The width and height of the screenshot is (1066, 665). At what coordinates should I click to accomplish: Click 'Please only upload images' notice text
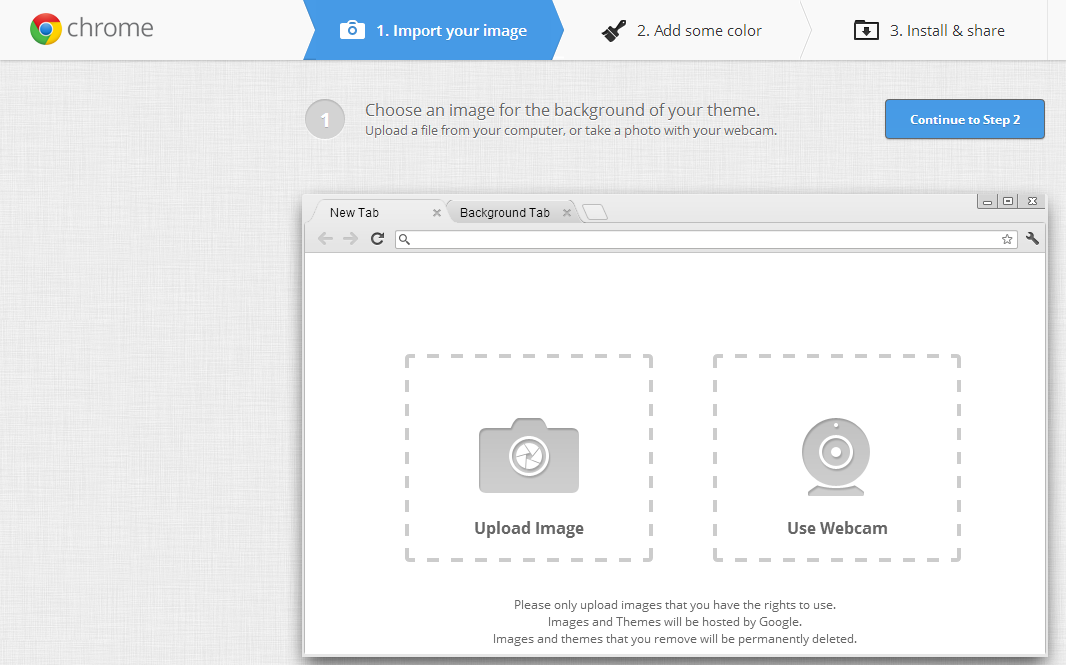[x=674, y=604]
